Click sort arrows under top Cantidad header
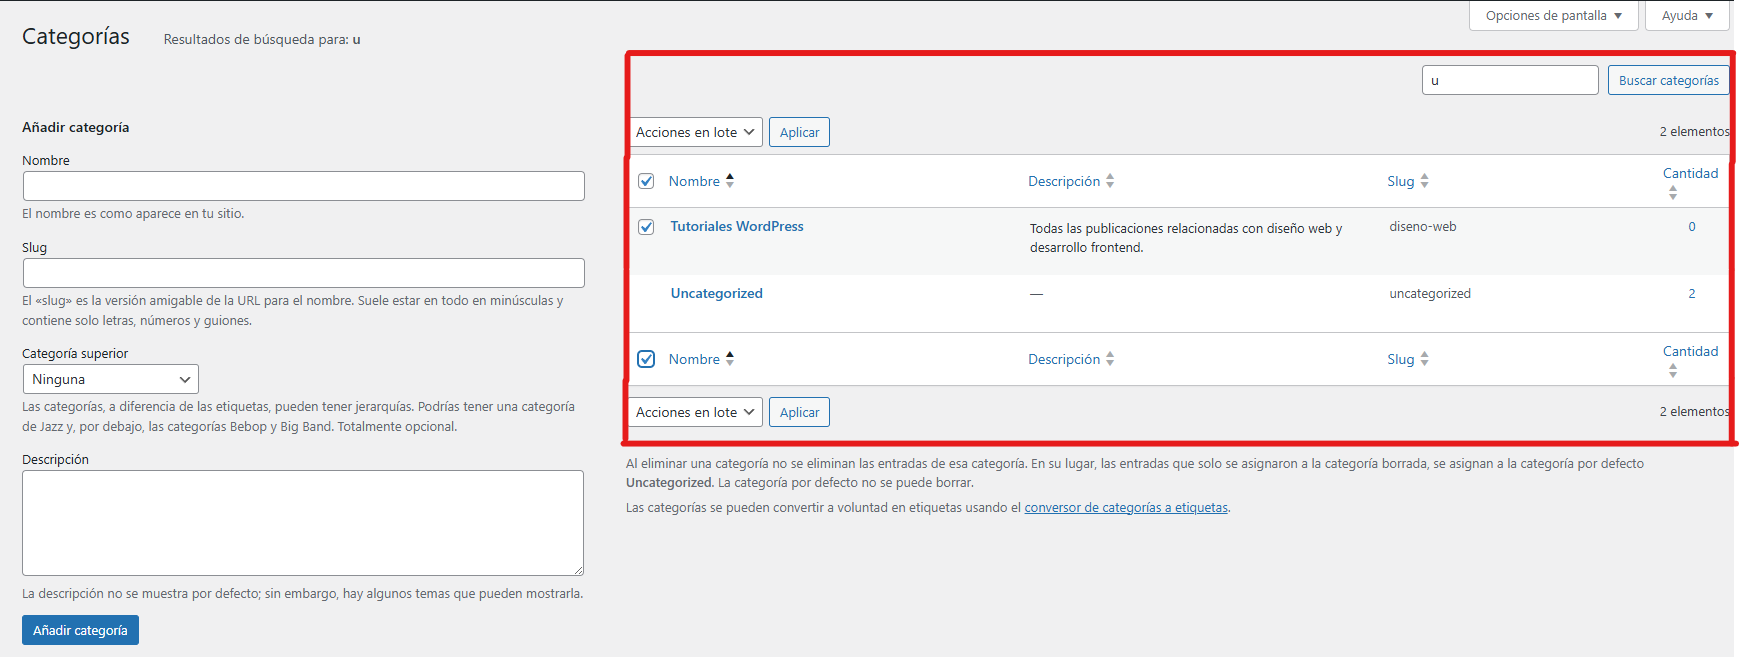The height and width of the screenshot is (657, 1739). pyautogui.click(x=1673, y=193)
